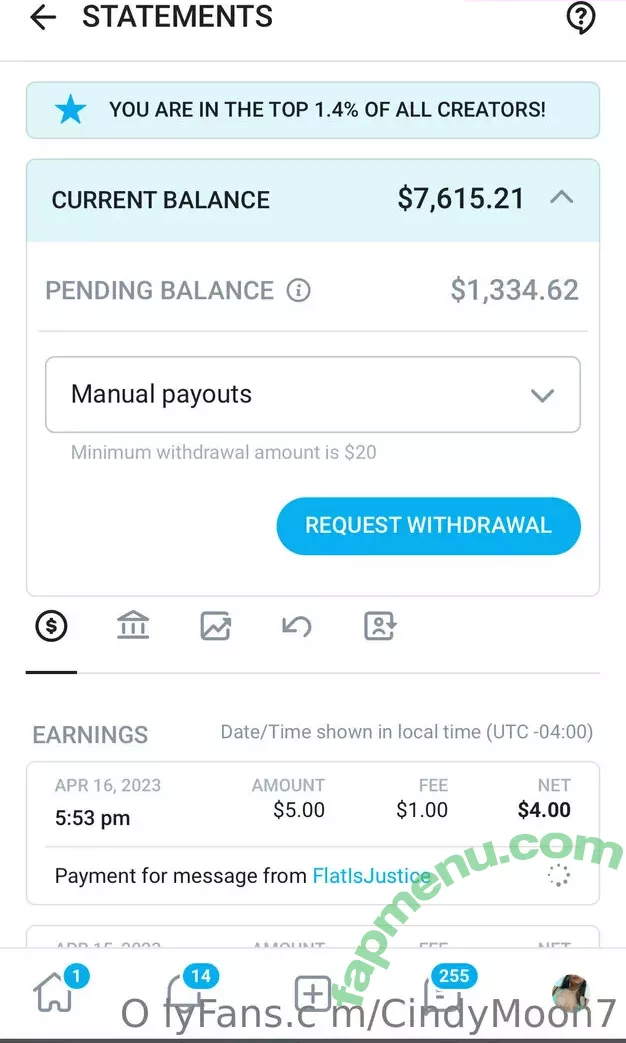Open the chart statistics tab
Viewport: 626px width, 1043px height.
point(216,627)
